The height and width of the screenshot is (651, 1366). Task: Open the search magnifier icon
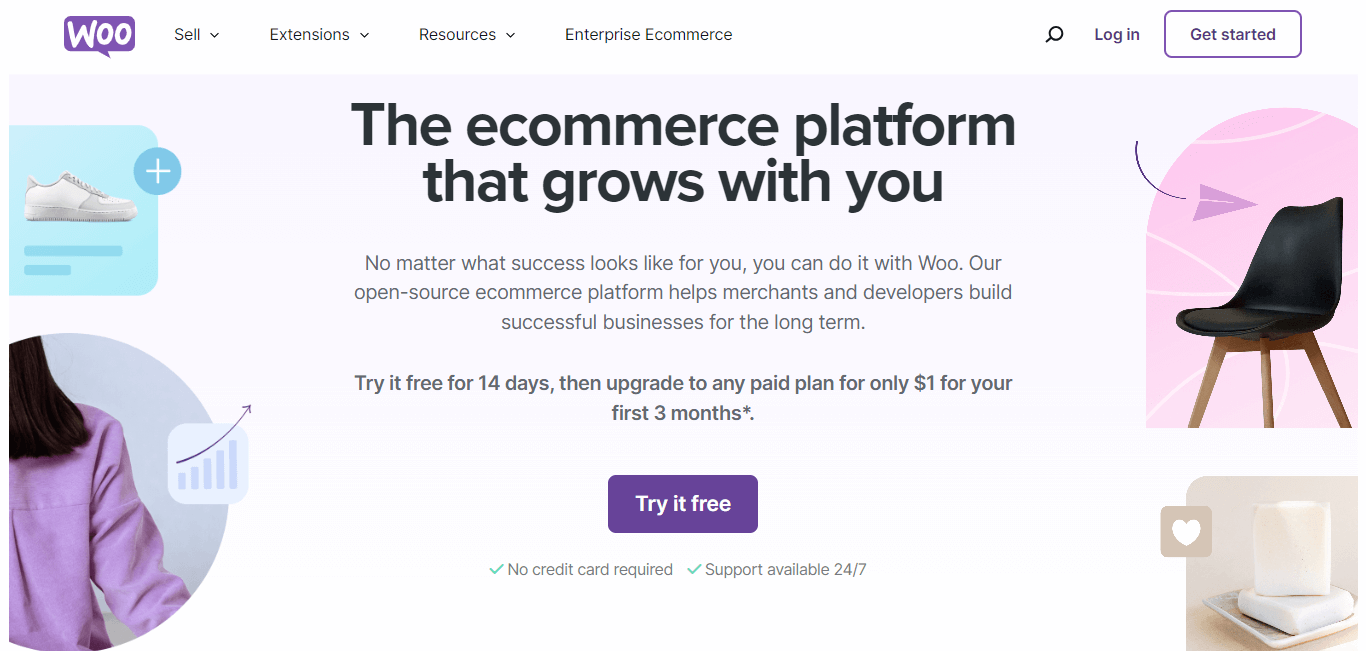tap(1054, 34)
